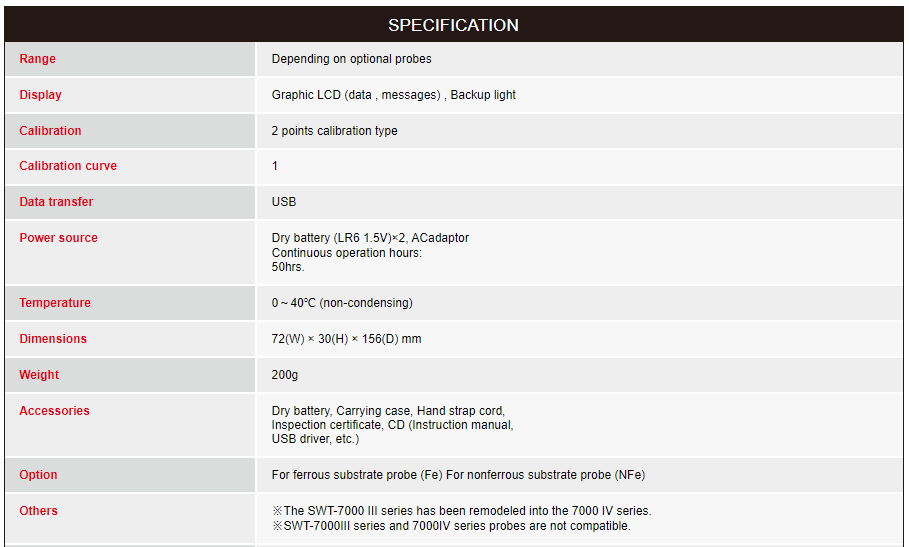The width and height of the screenshot is (909, 547).
Task: Click the red Range row label
Action: (x=38, y=59)
